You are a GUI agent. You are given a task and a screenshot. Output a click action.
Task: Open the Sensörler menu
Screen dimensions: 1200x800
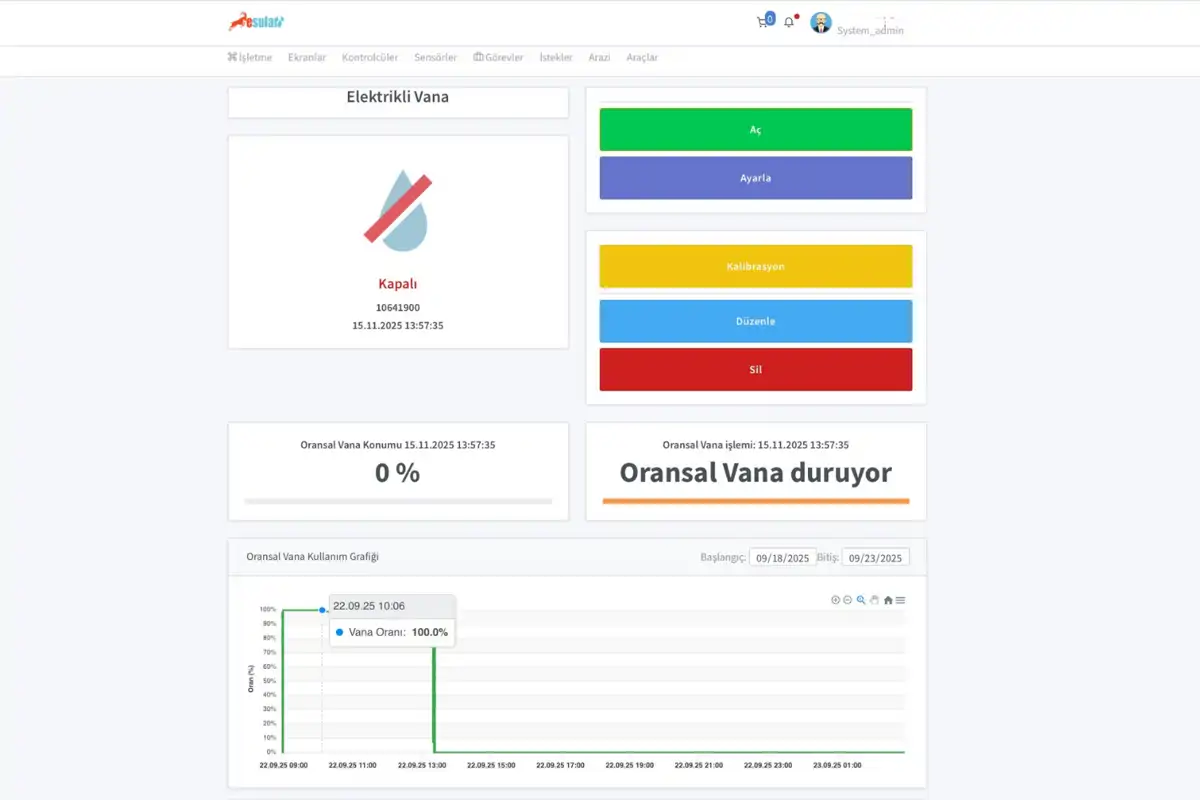(436, 58)
